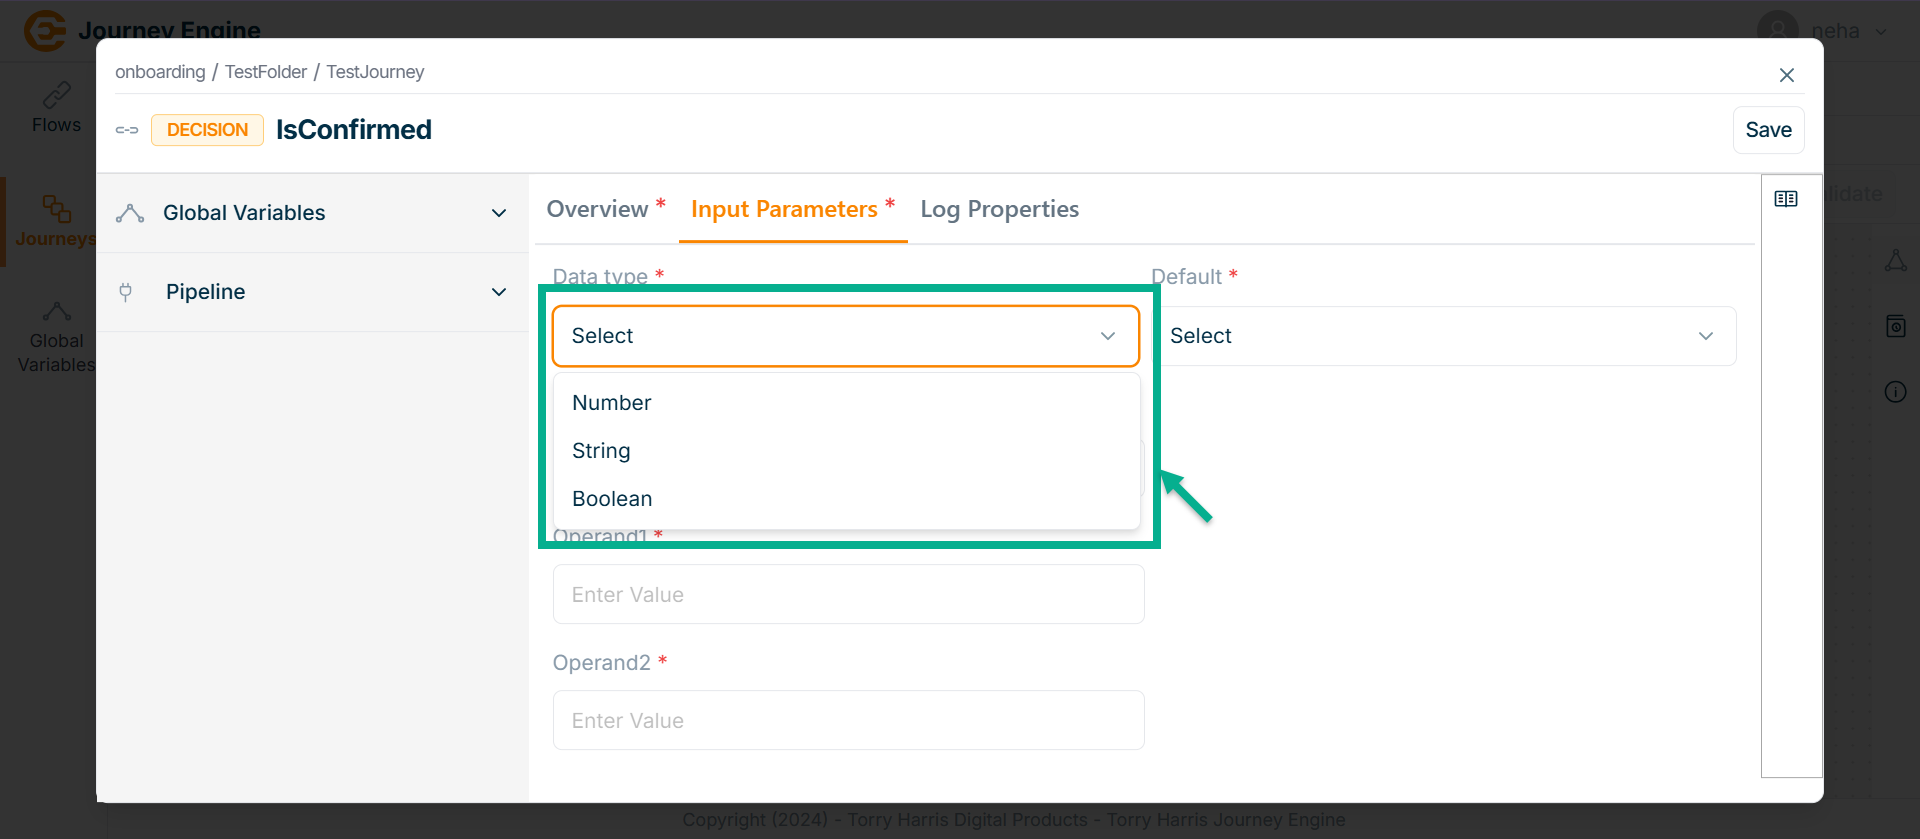Open Flows from the left sidebar

[x=56, y=108]
